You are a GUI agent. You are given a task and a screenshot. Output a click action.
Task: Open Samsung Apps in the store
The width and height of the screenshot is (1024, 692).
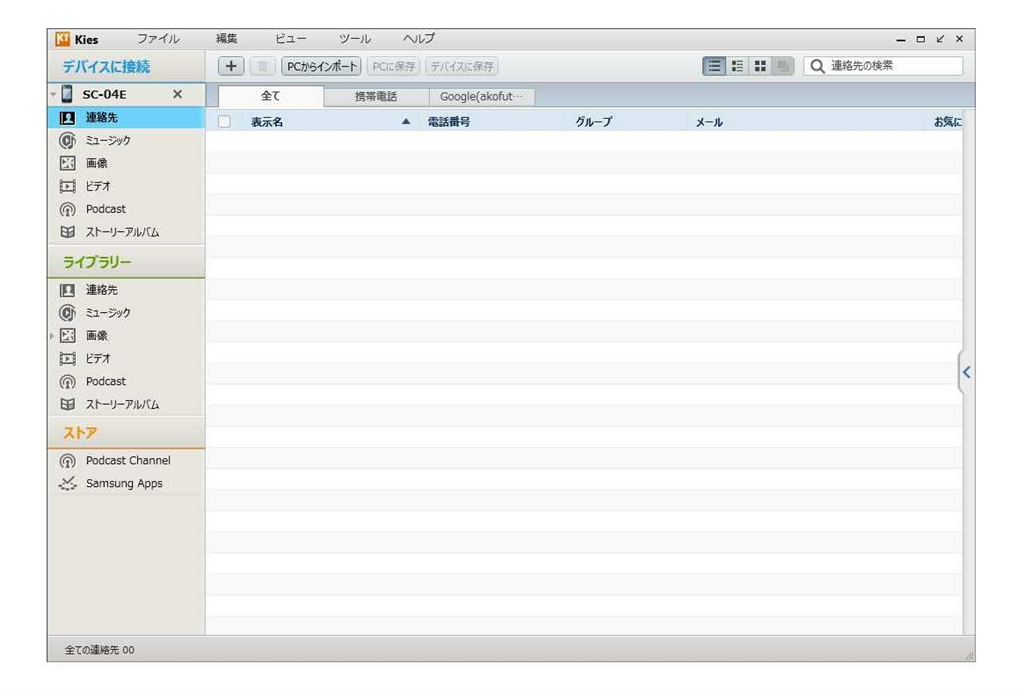pyautogui.click(x=126, y=483)
